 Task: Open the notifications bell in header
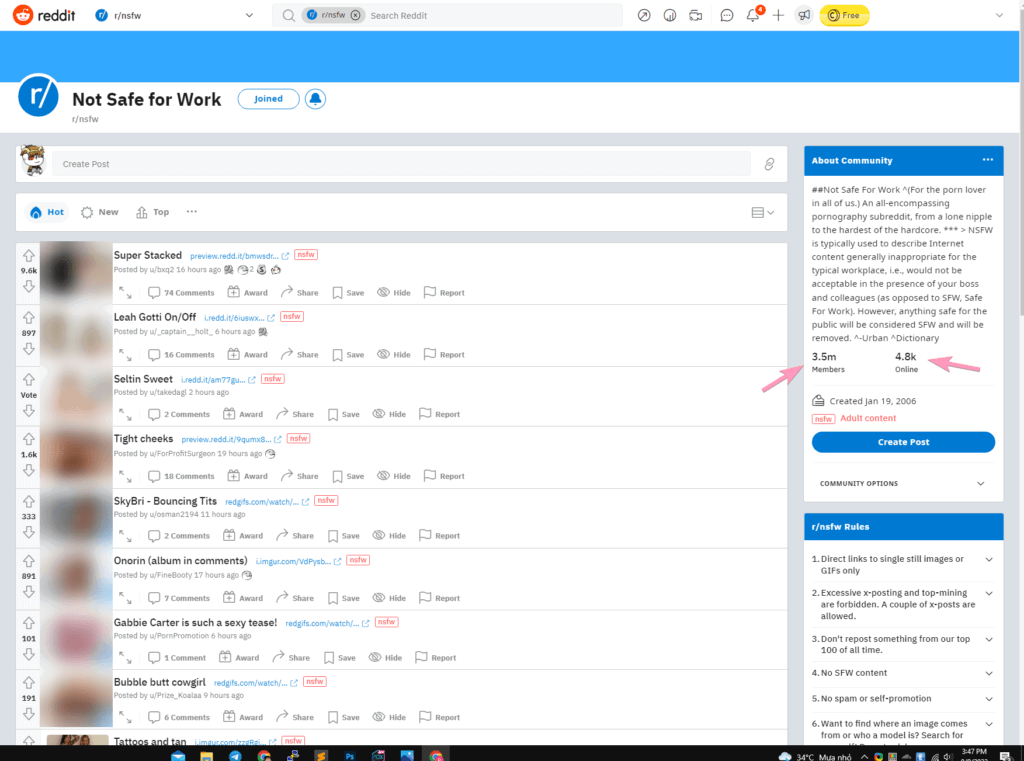[753, 15]
